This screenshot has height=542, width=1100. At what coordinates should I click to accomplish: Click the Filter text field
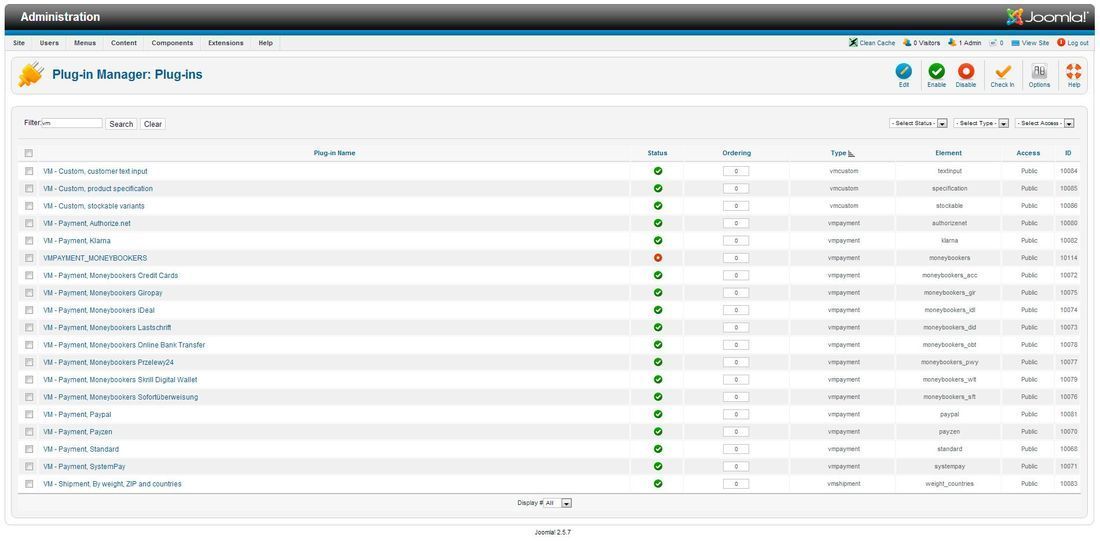pos(72,123)
